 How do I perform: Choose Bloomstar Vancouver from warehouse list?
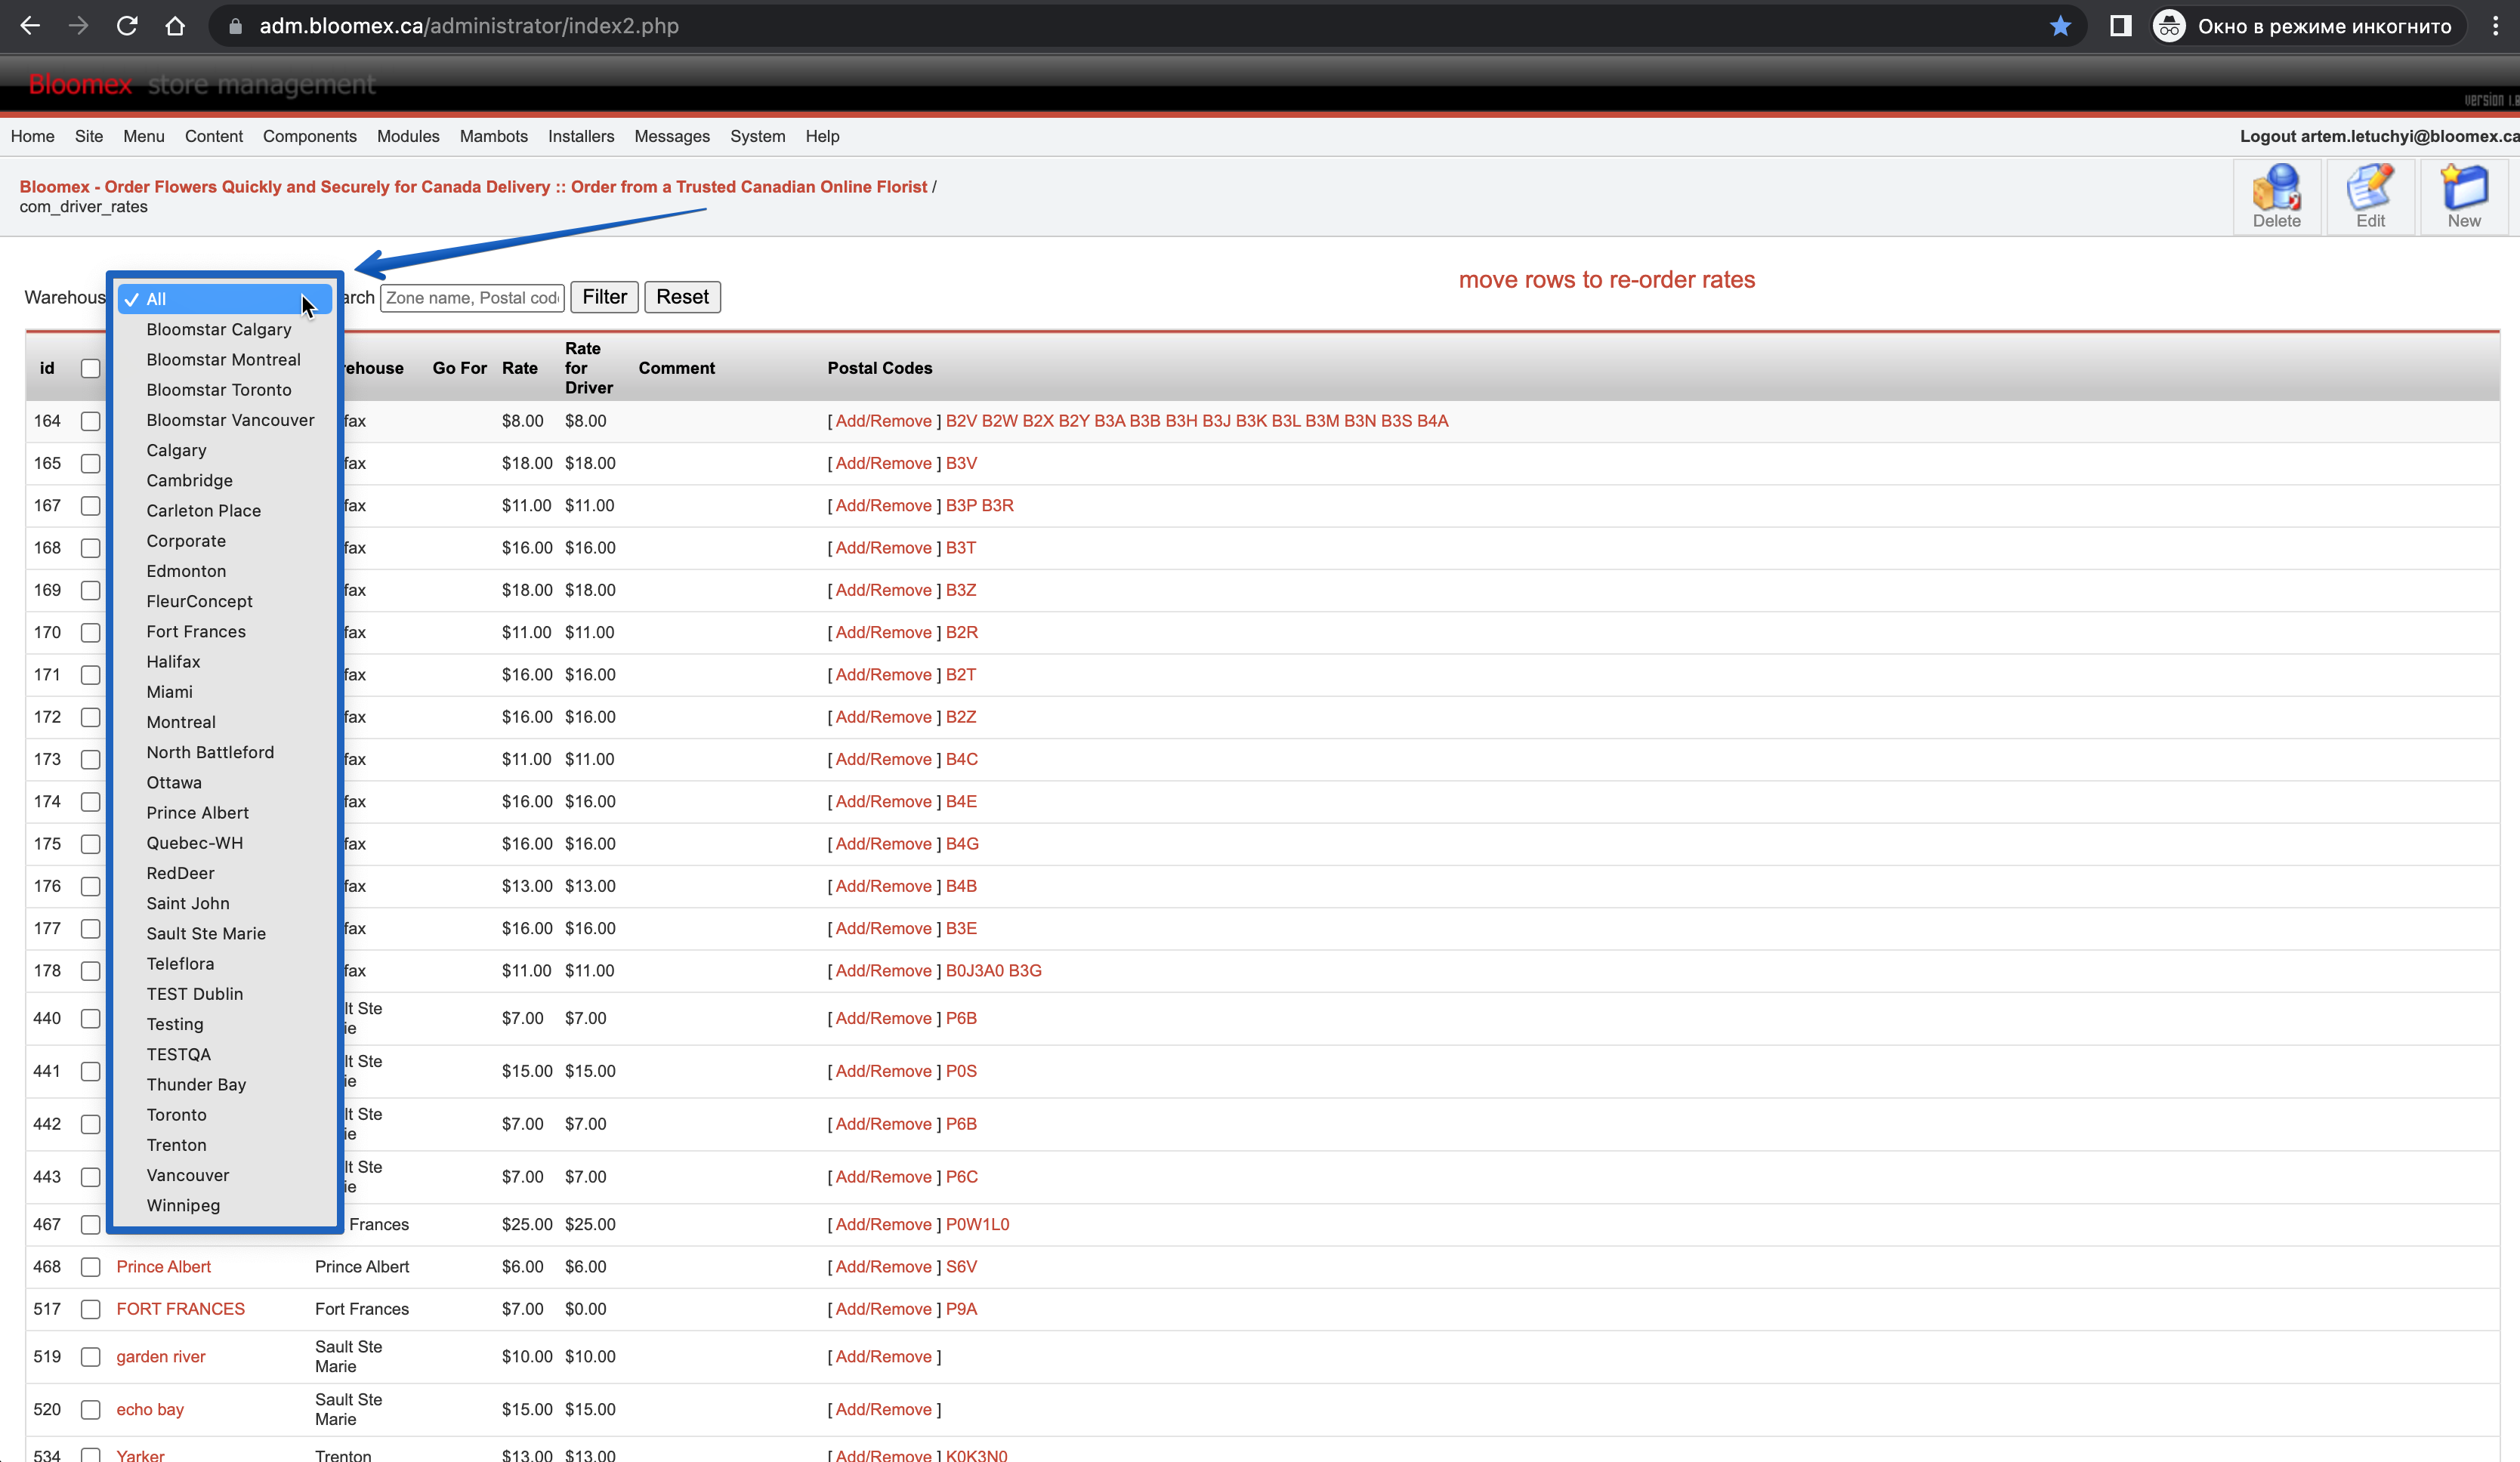225,420
